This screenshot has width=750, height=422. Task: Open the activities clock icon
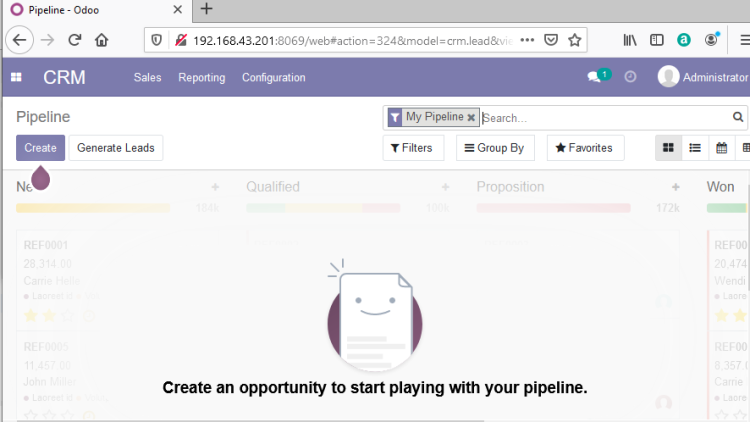coord(630,77)
